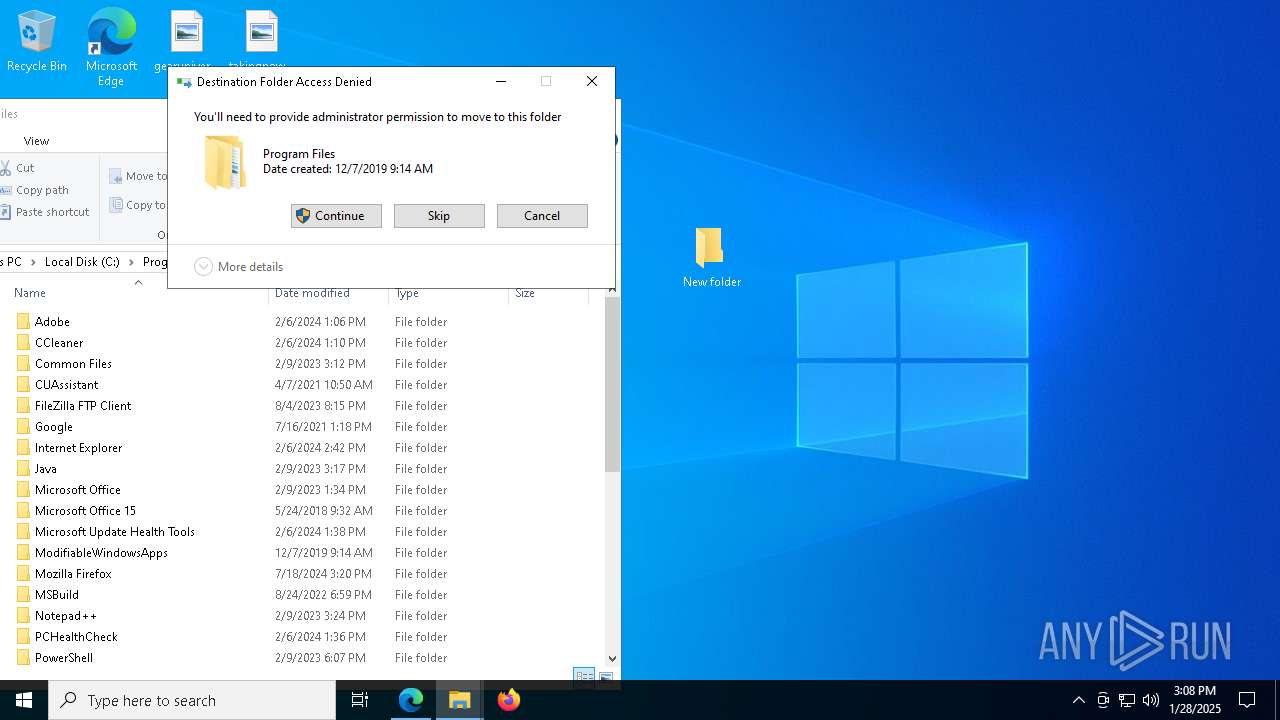1280x720 pixels.
Task: Select the CUAssistant folder icon
Action: click(x=23, y=385)
